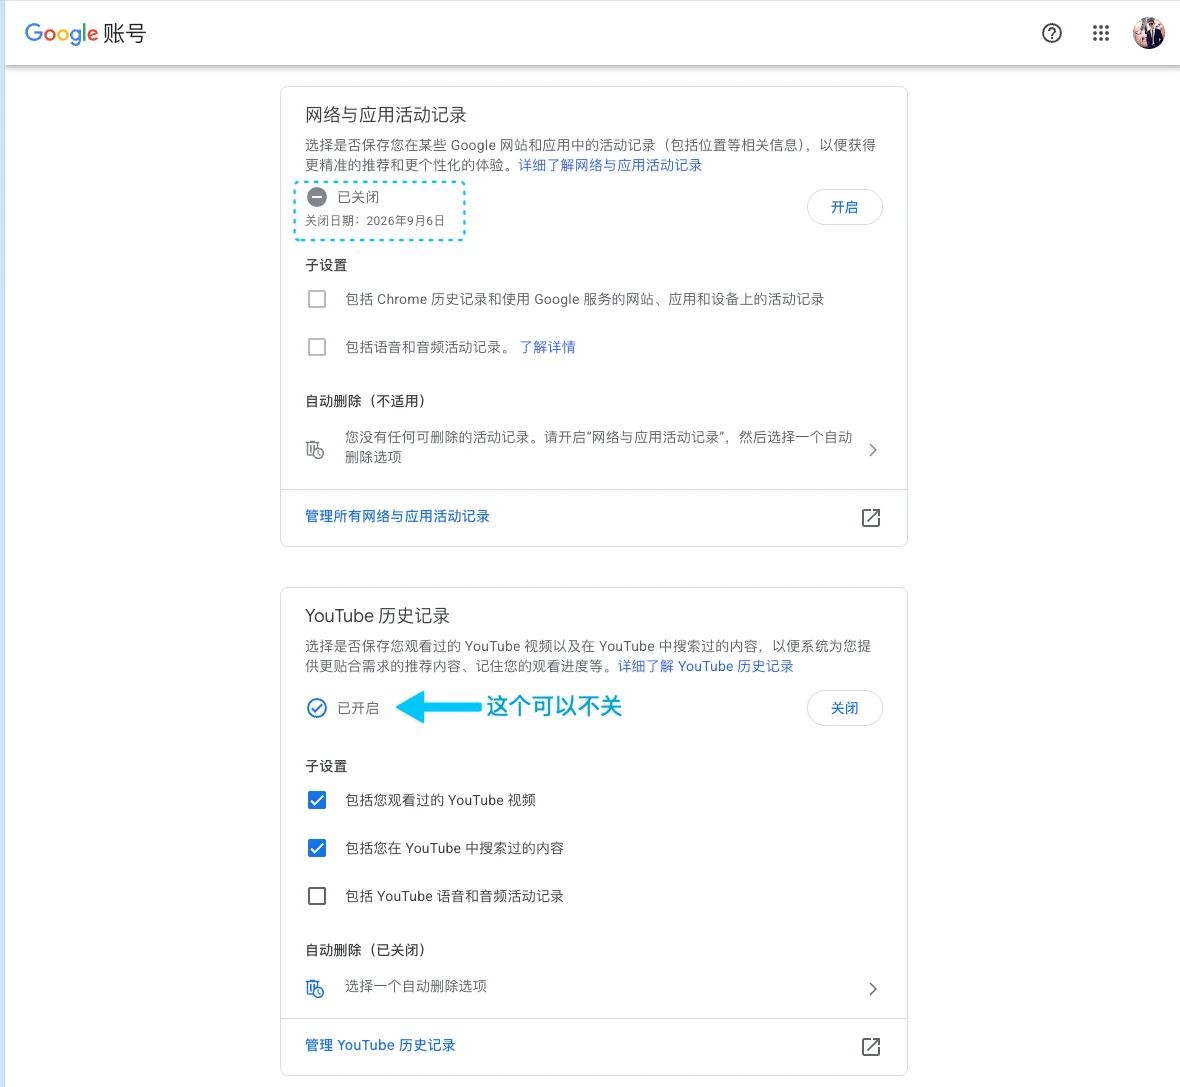Image resolution: width=1180 pixels, height=1087 pixels.
Task: Open 详细了解网络与应用活动记录 link
Action: (610, 165)
